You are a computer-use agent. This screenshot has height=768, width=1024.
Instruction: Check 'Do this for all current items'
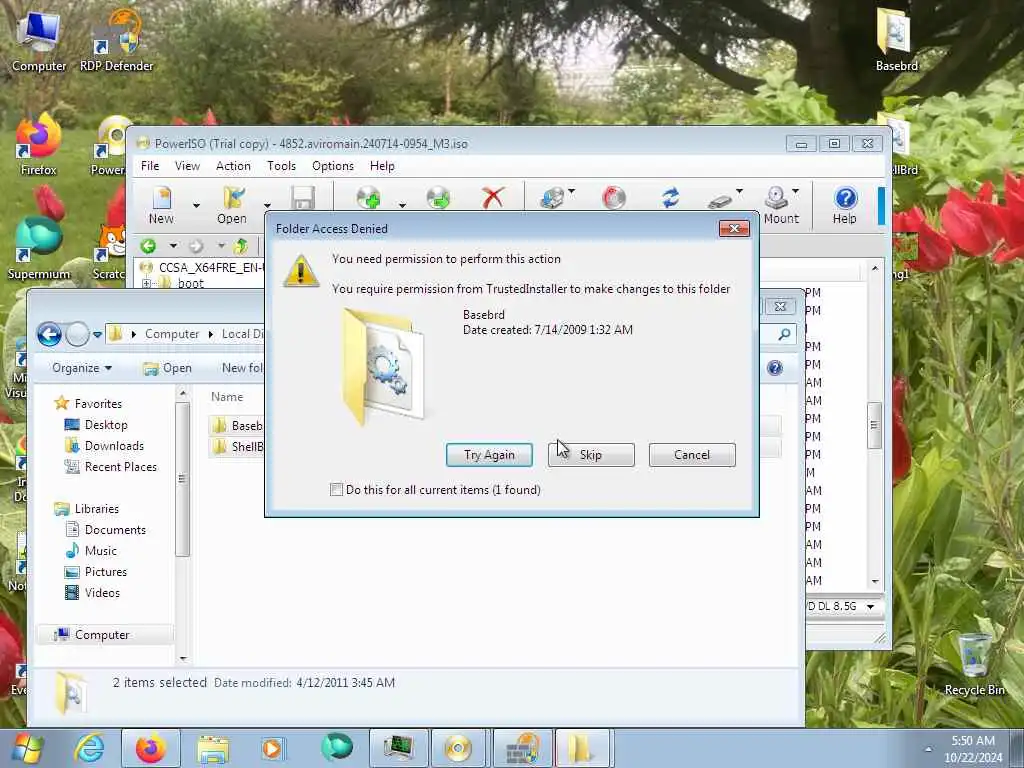coord(336,490)
